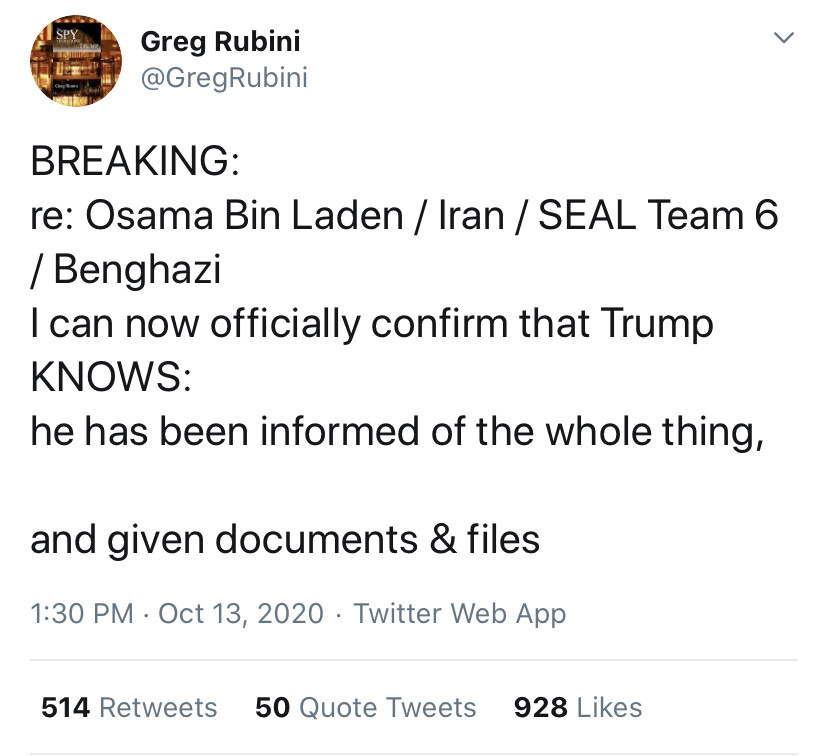Show the 928 Likes list
The image size is (828, 756).
(x=577, y=707)
